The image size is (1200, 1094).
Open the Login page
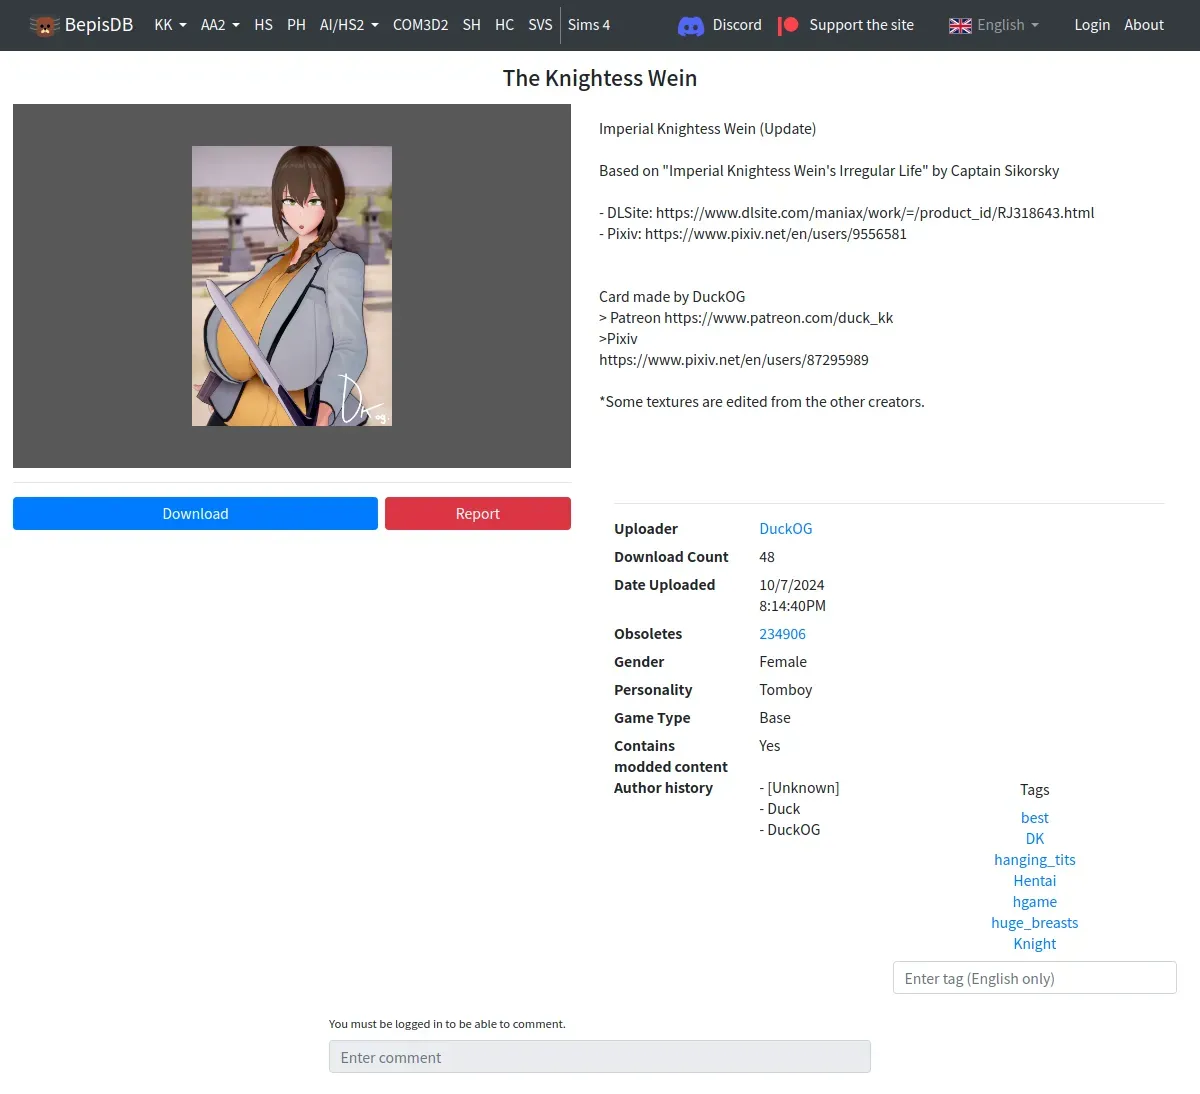[x=1092, y=25]
